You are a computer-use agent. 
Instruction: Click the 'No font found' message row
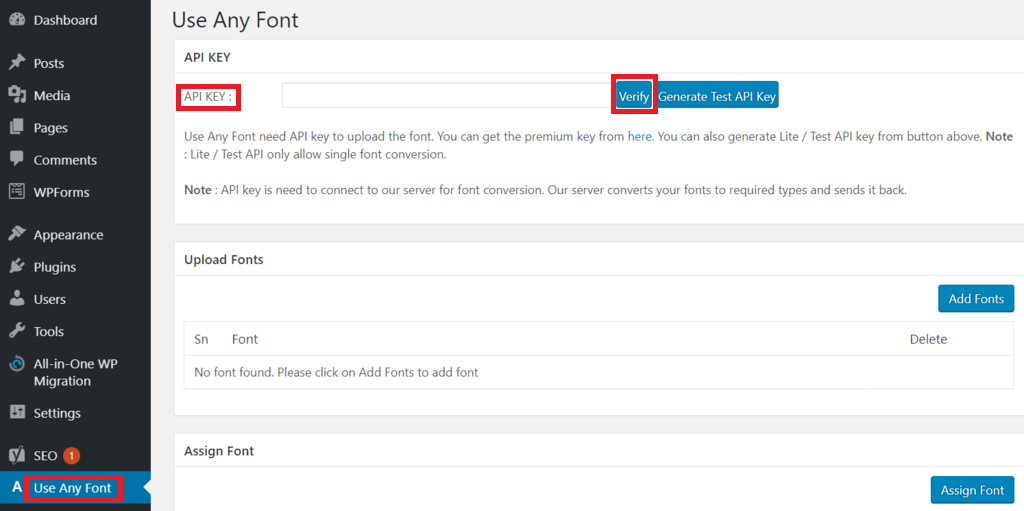598,372
